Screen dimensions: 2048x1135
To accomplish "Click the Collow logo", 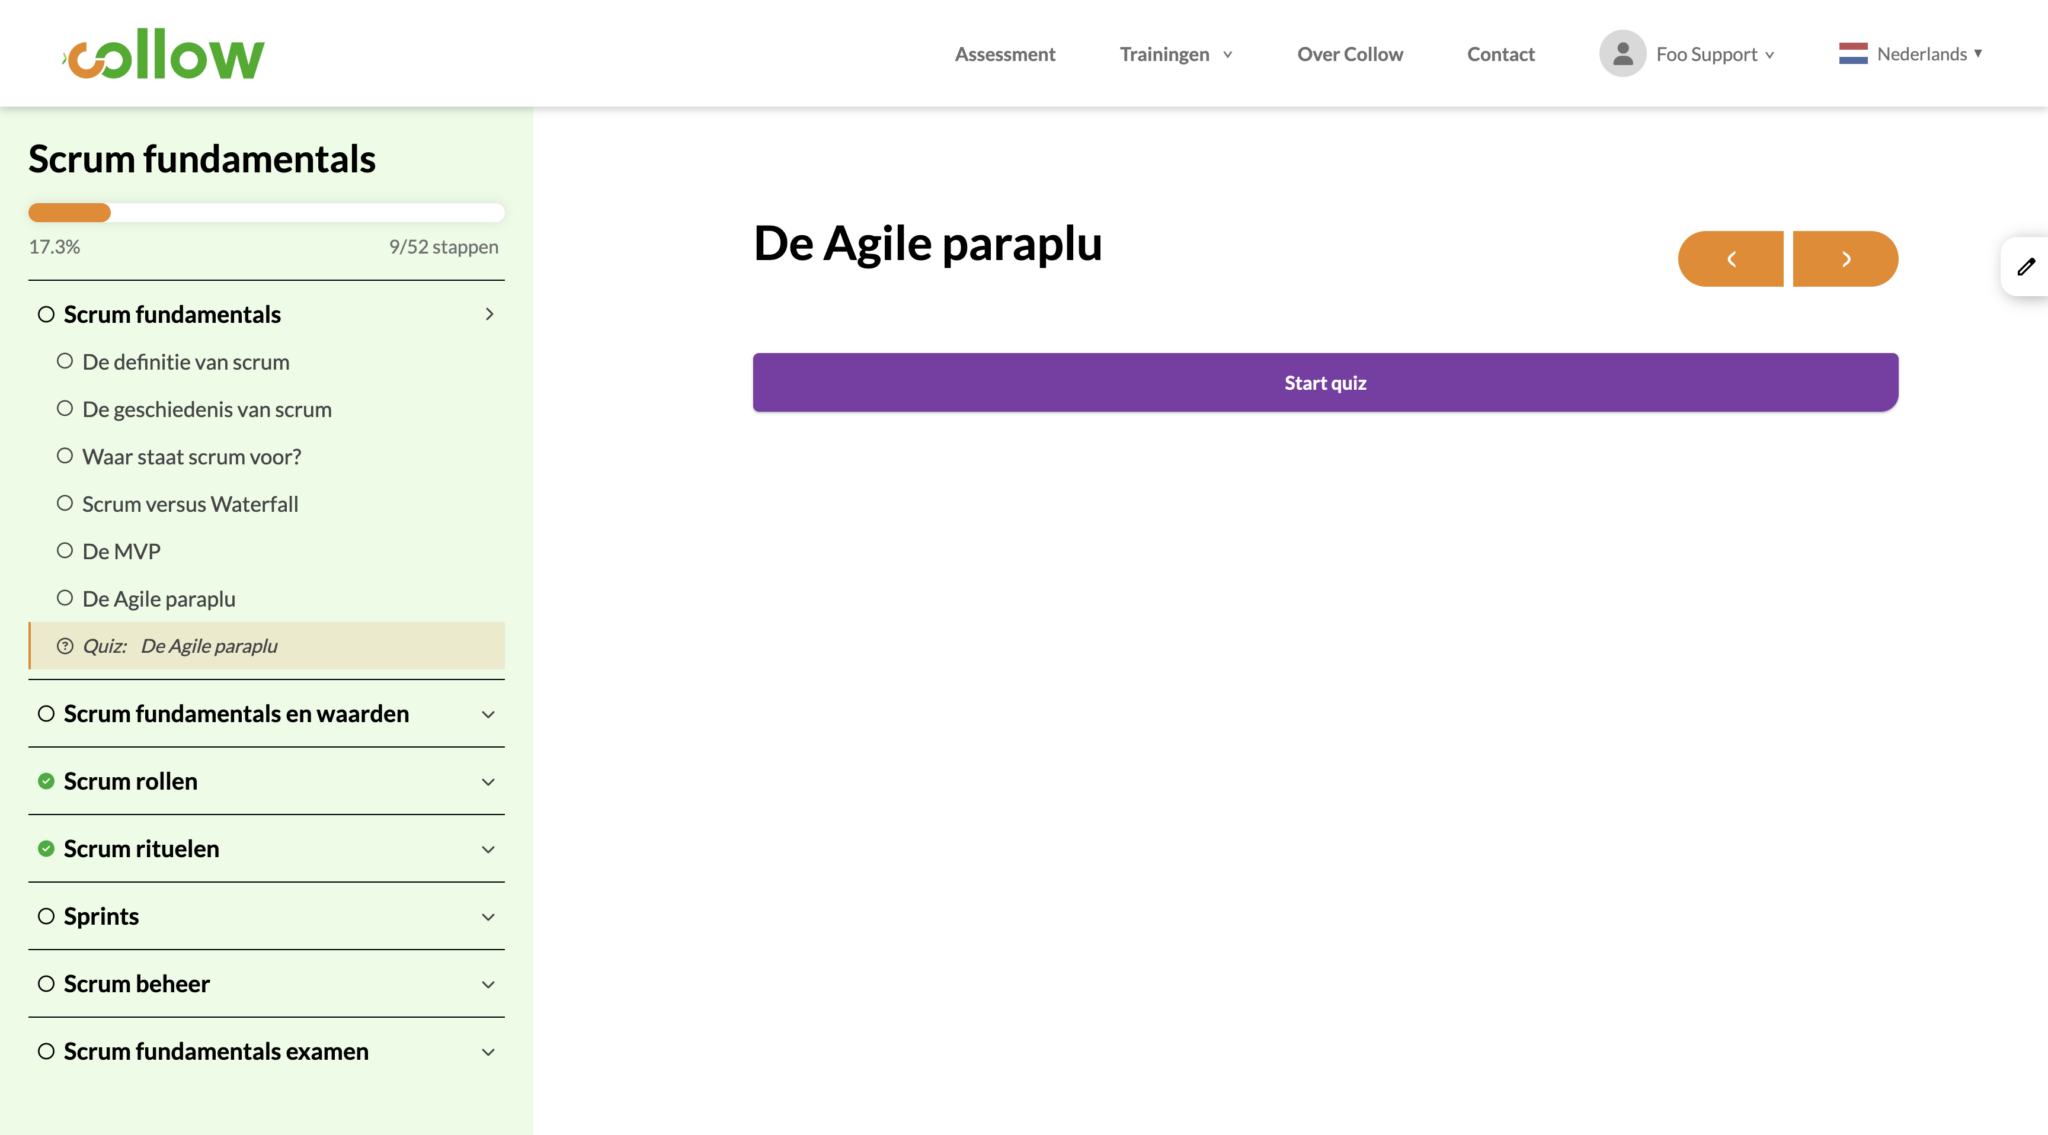I will 164,55.
